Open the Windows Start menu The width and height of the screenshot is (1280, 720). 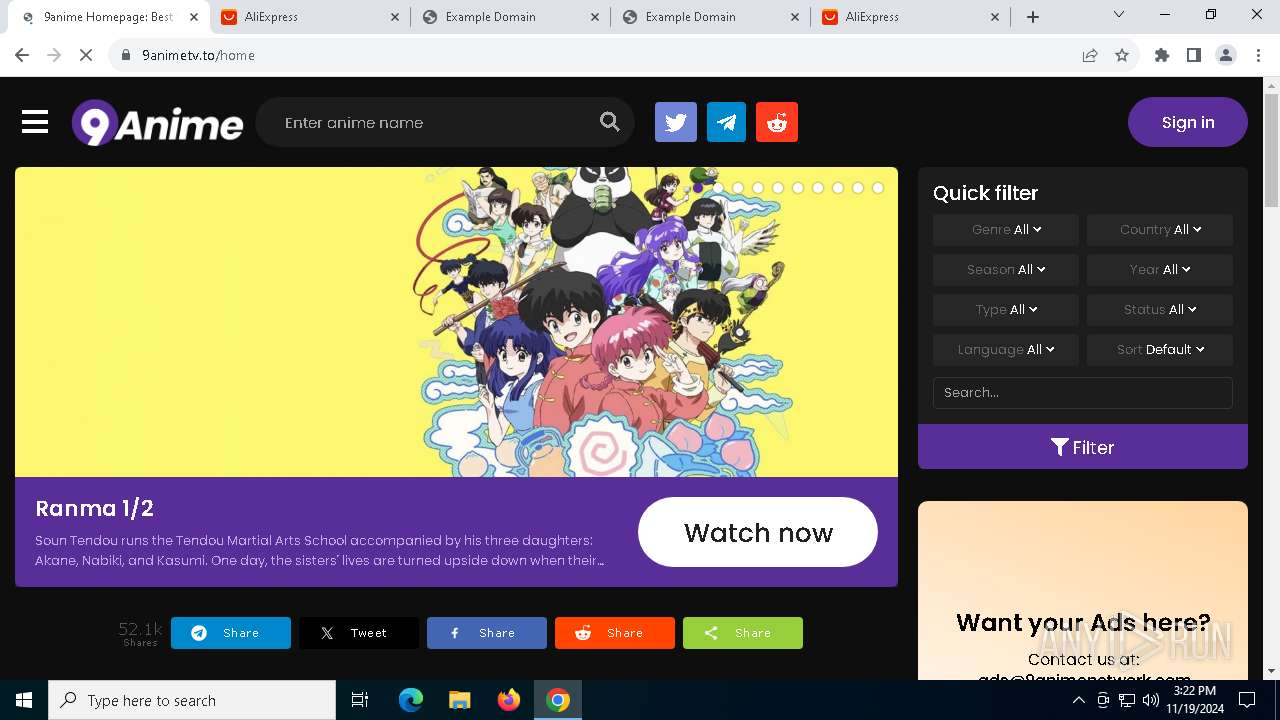coord(24,700)
